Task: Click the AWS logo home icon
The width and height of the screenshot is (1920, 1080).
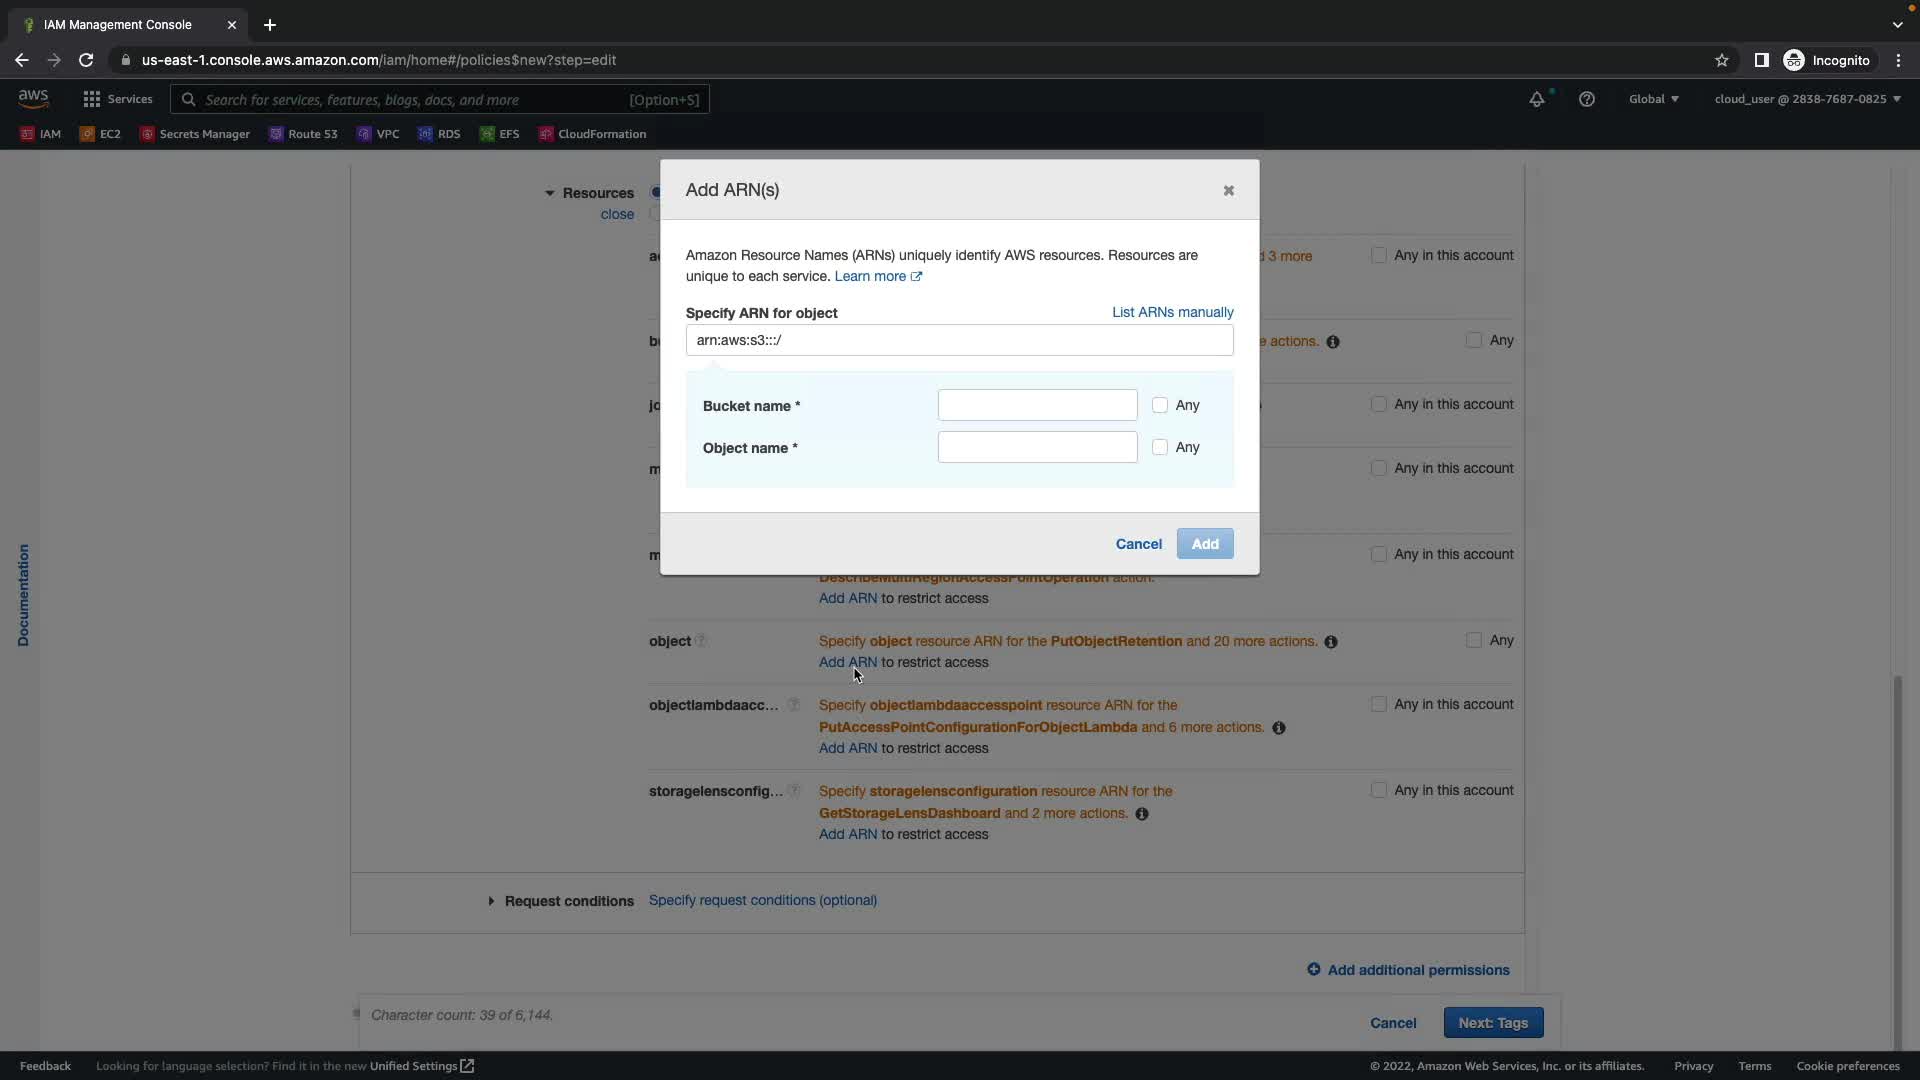Action: coord(33,98)
